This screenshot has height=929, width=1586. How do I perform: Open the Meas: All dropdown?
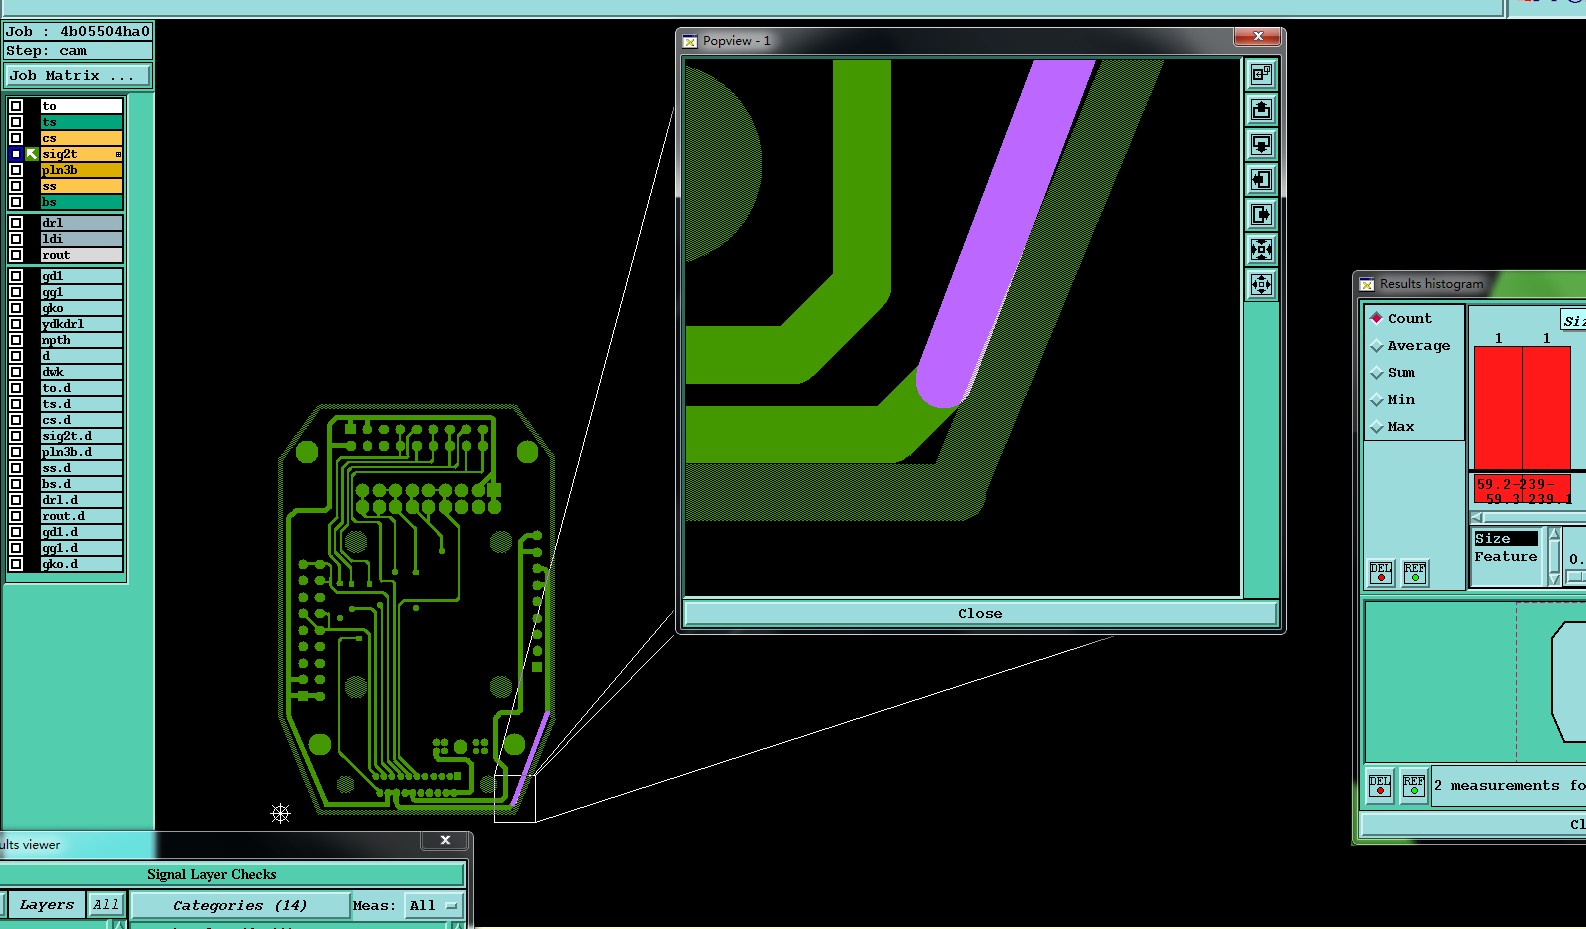tap(433, 905)
